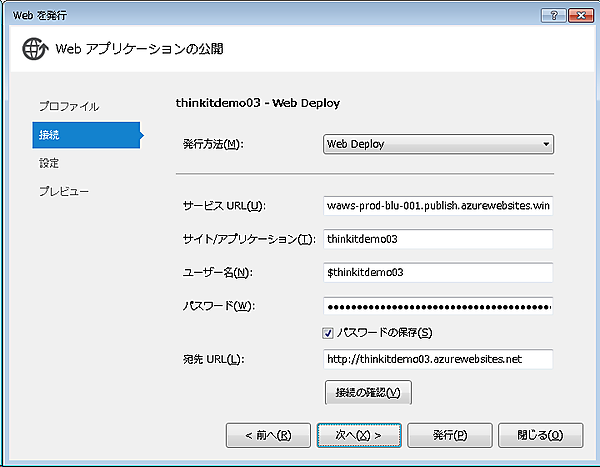Proceed with the 次へ button
Image resolution: width=600 pixels, height=467 pixels.
coord(359,435)
